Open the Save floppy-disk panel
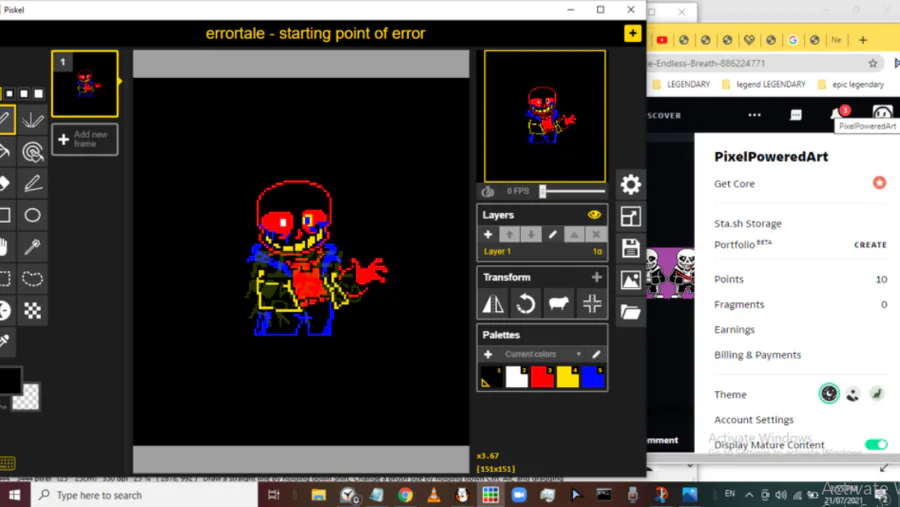Screen dimensions: 900x507 [630, 248]
